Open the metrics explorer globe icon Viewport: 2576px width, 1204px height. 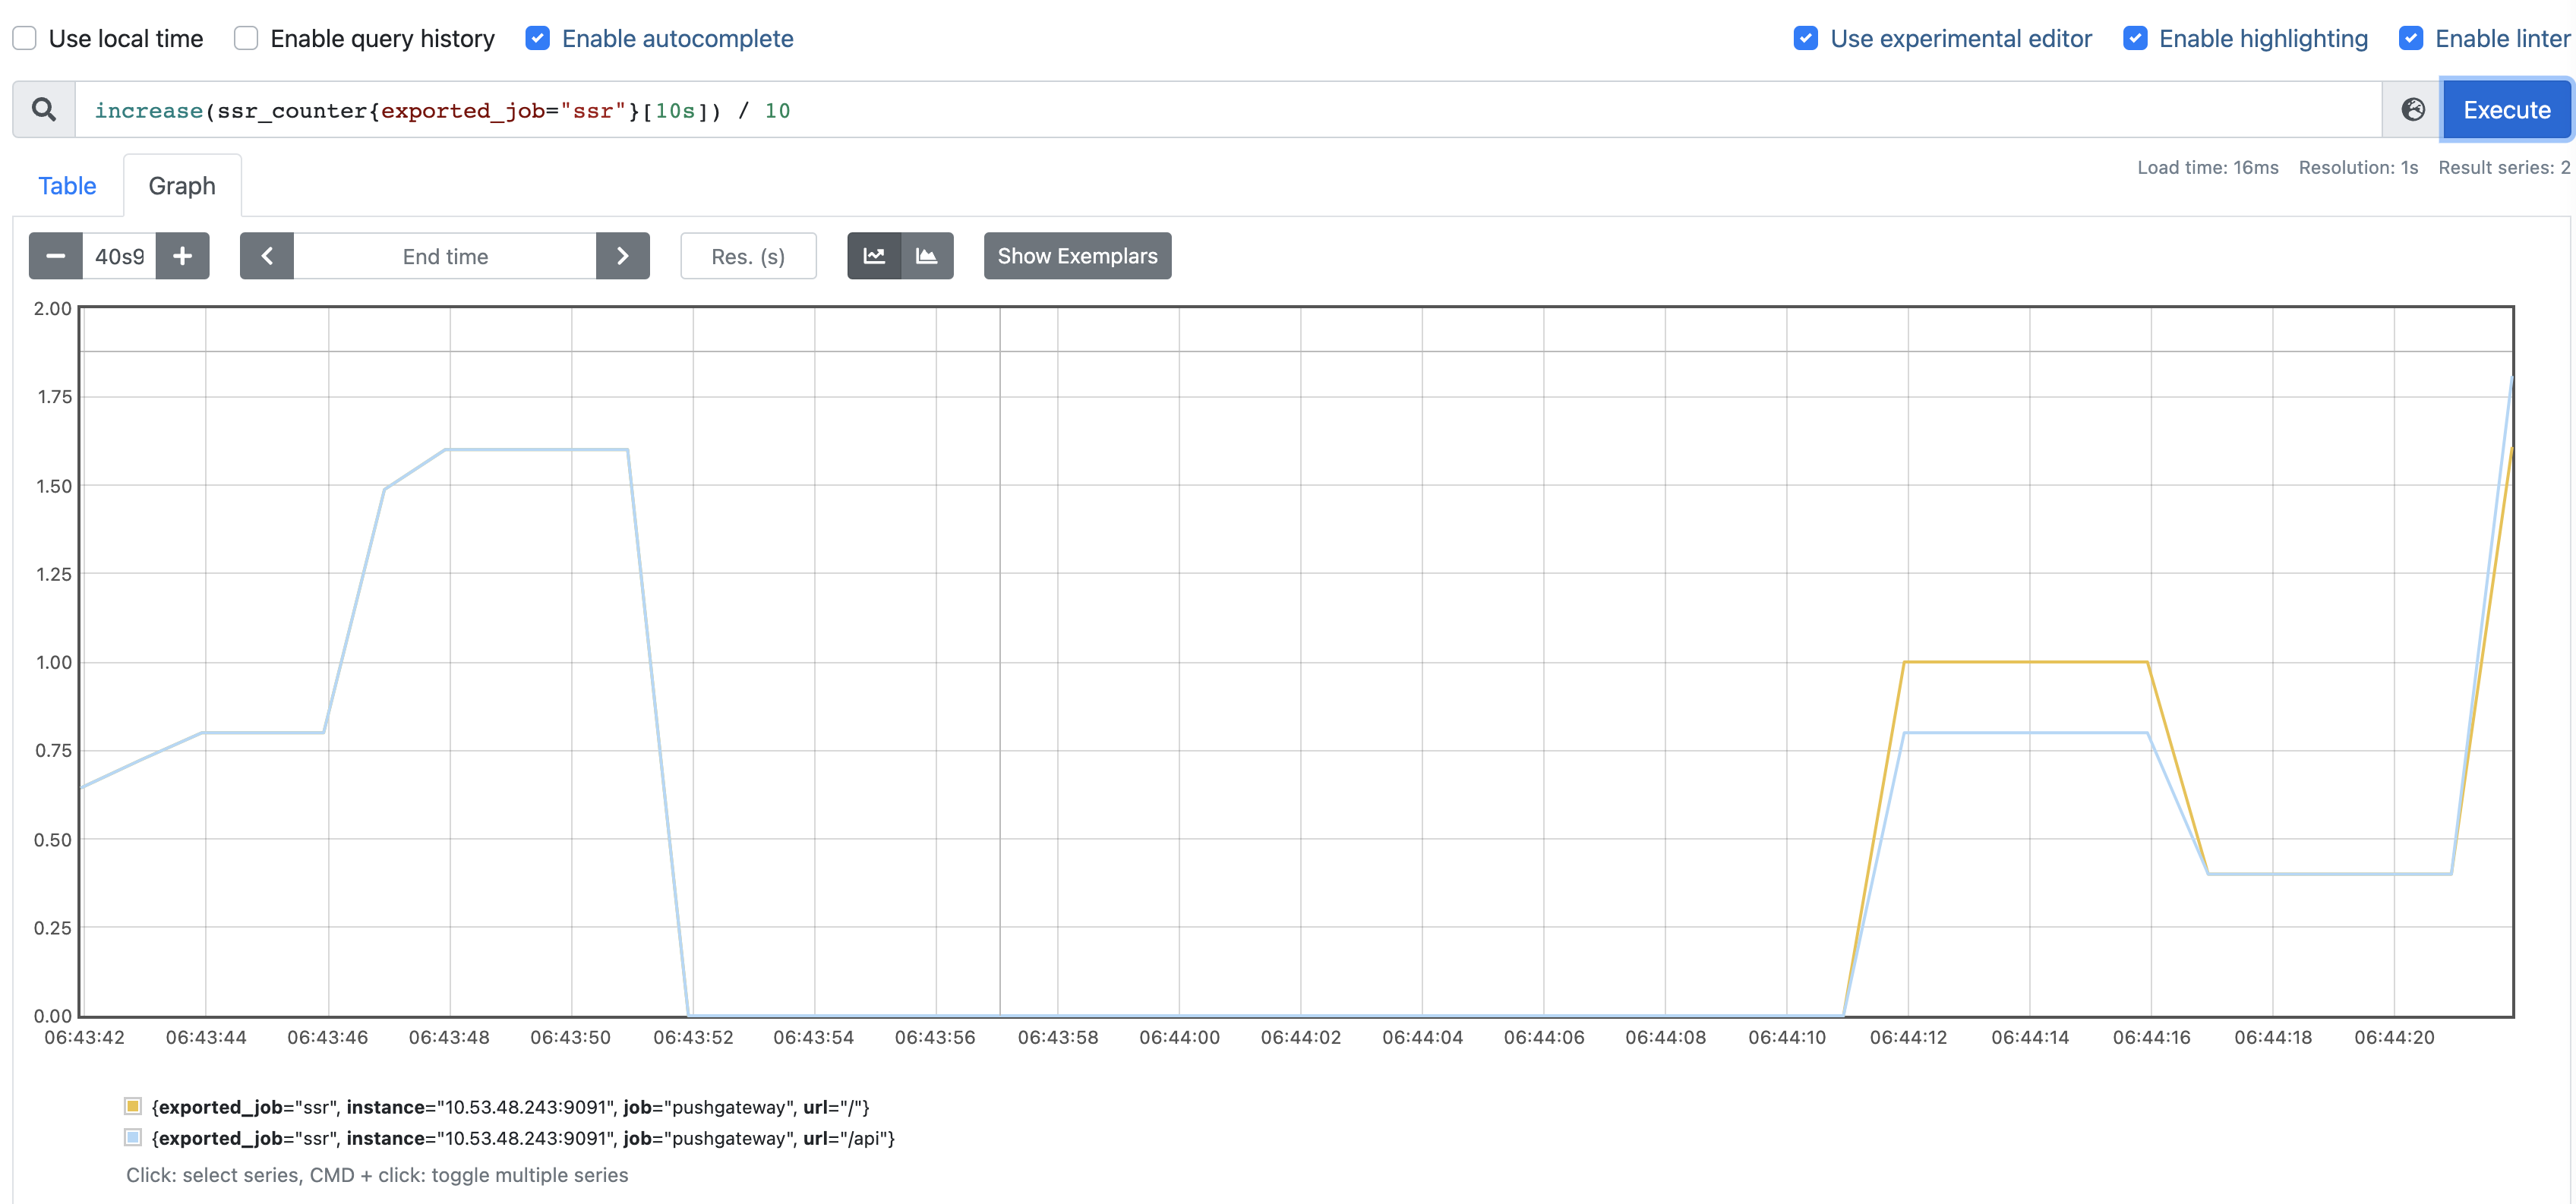[x=2413, y=110]
